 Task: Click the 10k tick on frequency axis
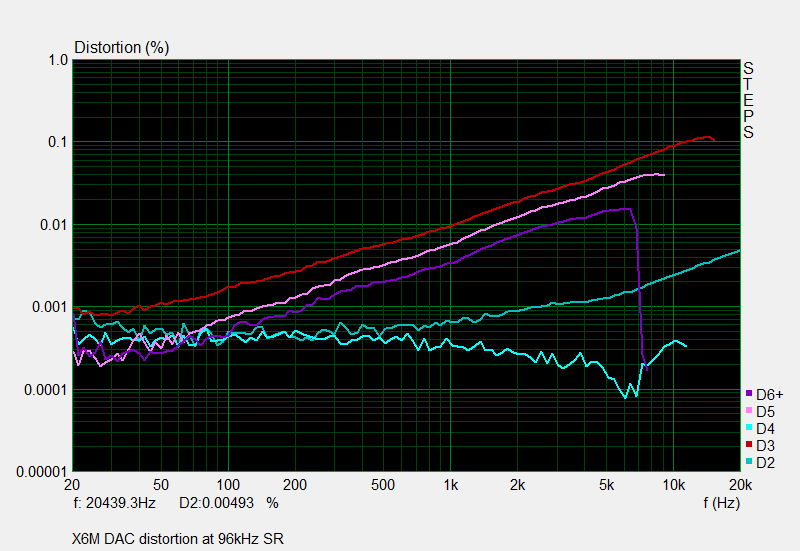(x=673, y=485)
